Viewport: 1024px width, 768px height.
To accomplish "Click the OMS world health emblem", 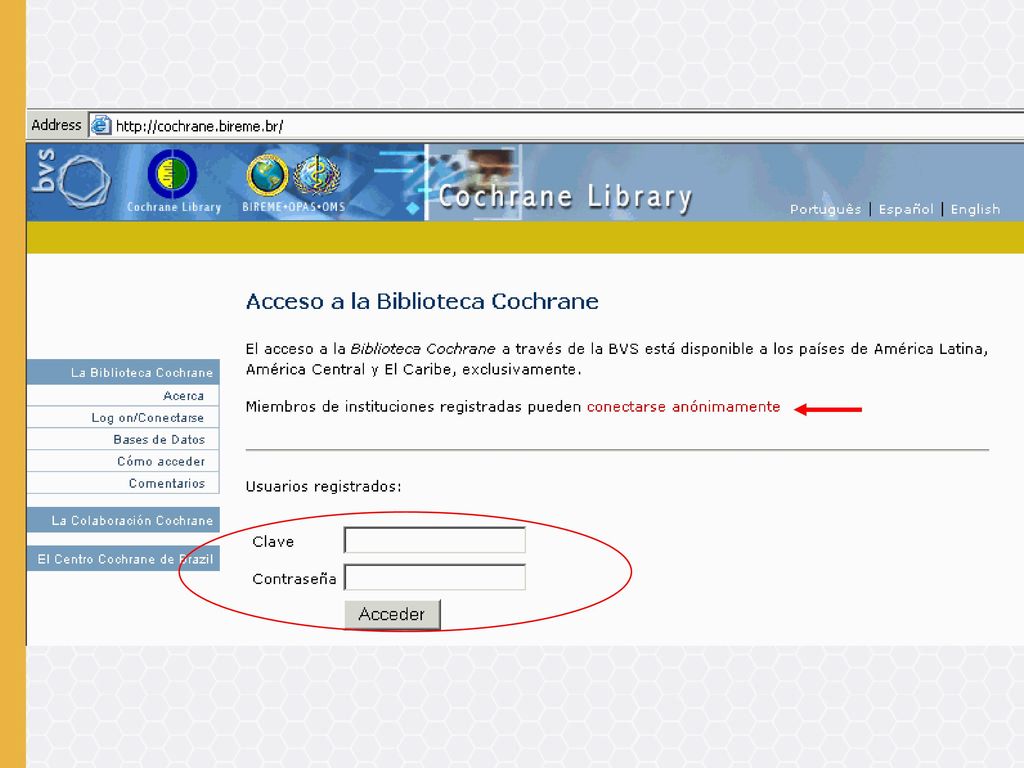I will 317,175.
